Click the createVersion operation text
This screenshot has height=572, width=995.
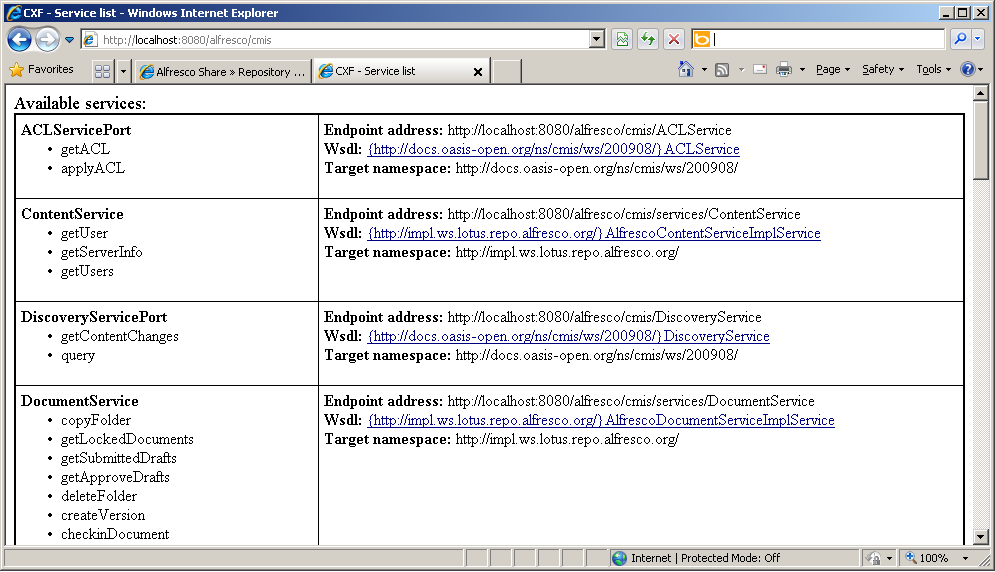[103, 515]
